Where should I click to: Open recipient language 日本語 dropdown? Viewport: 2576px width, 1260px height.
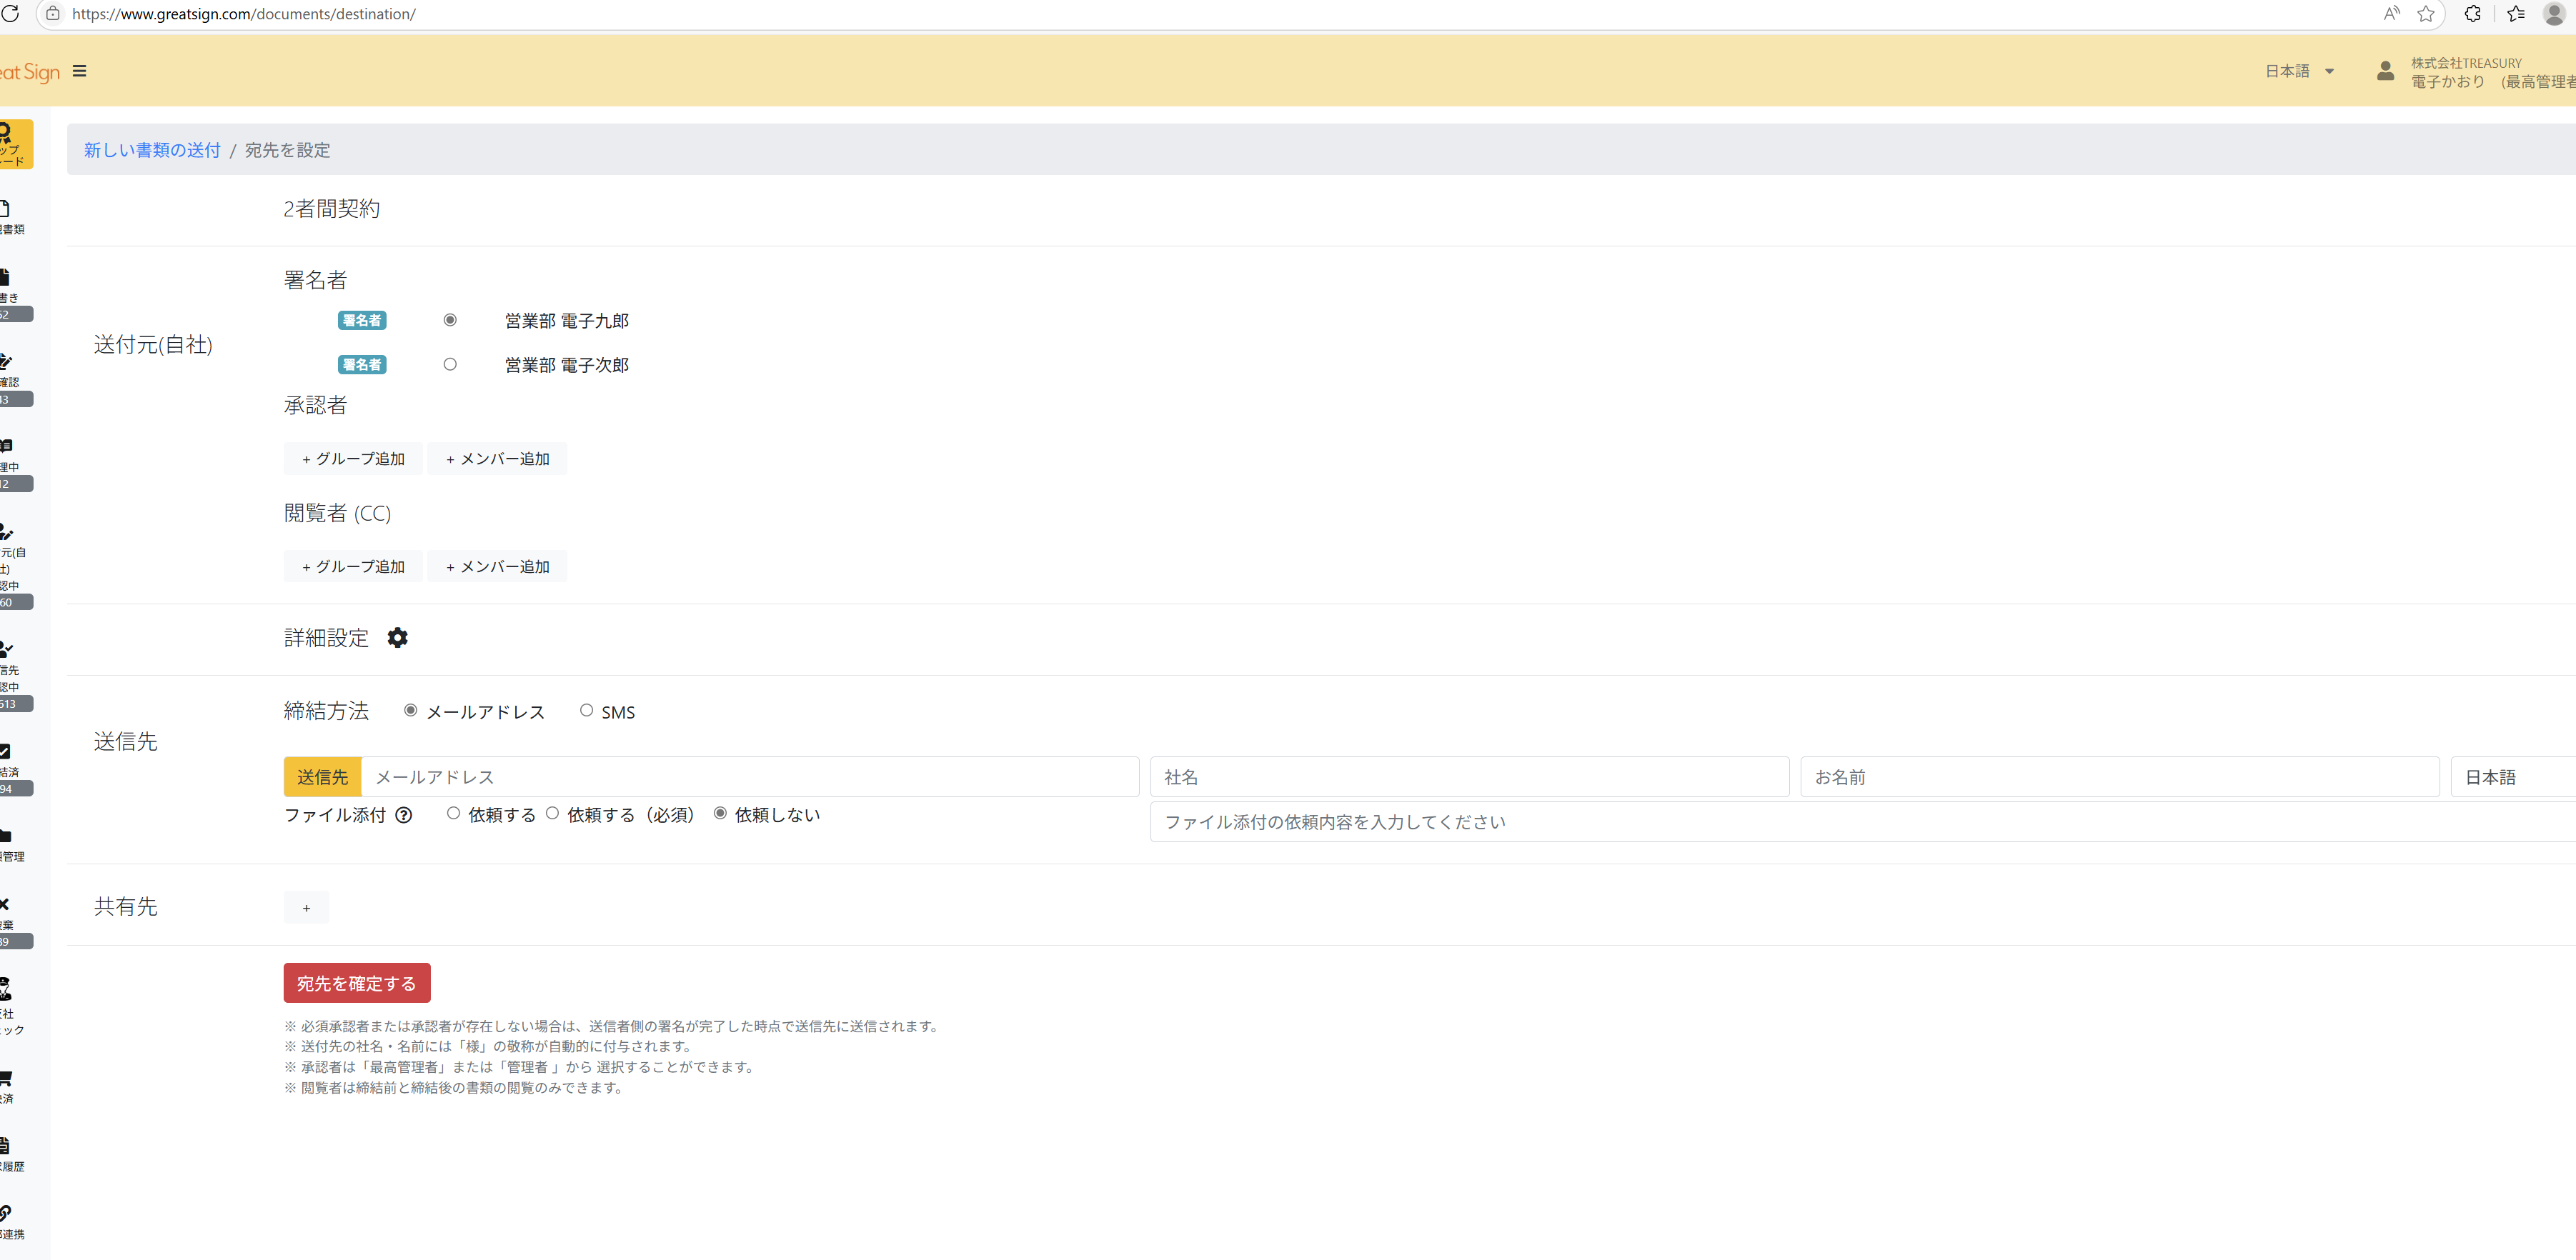2510,777
